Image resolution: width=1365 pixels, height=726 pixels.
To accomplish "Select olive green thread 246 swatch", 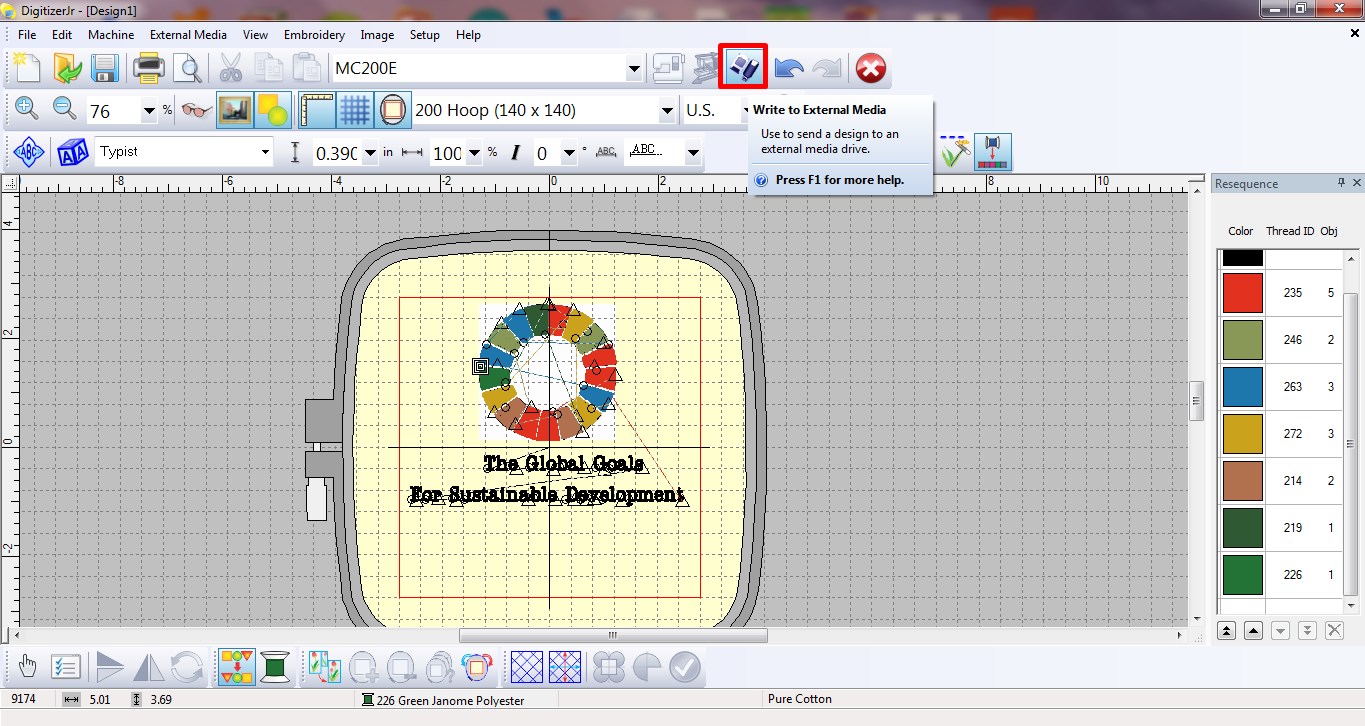I will click(1243, 340).
